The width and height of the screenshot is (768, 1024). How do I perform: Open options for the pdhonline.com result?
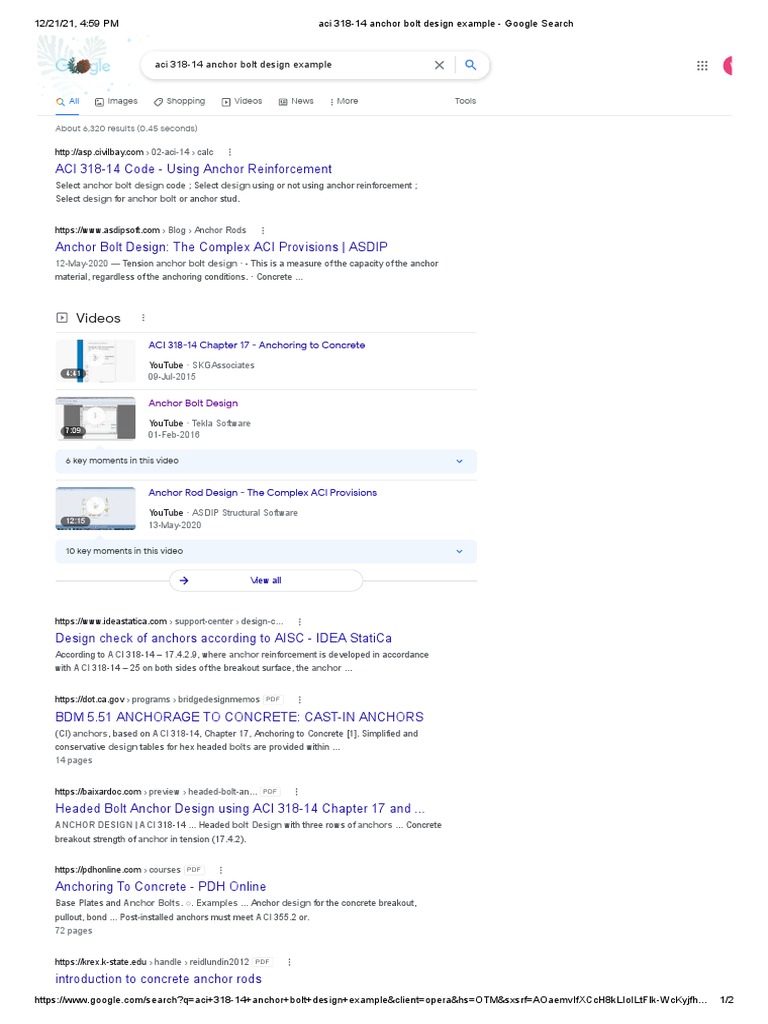click(x=221, y=870)
